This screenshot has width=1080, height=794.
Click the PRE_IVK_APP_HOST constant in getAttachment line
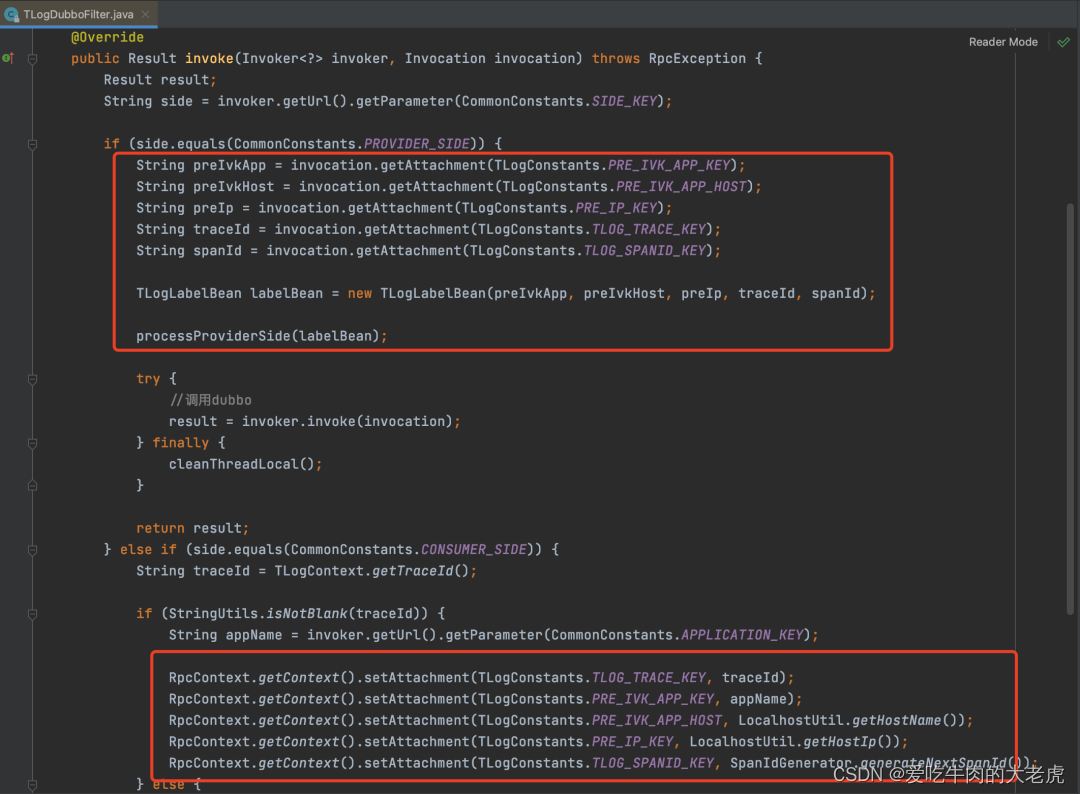coord(681,187)
